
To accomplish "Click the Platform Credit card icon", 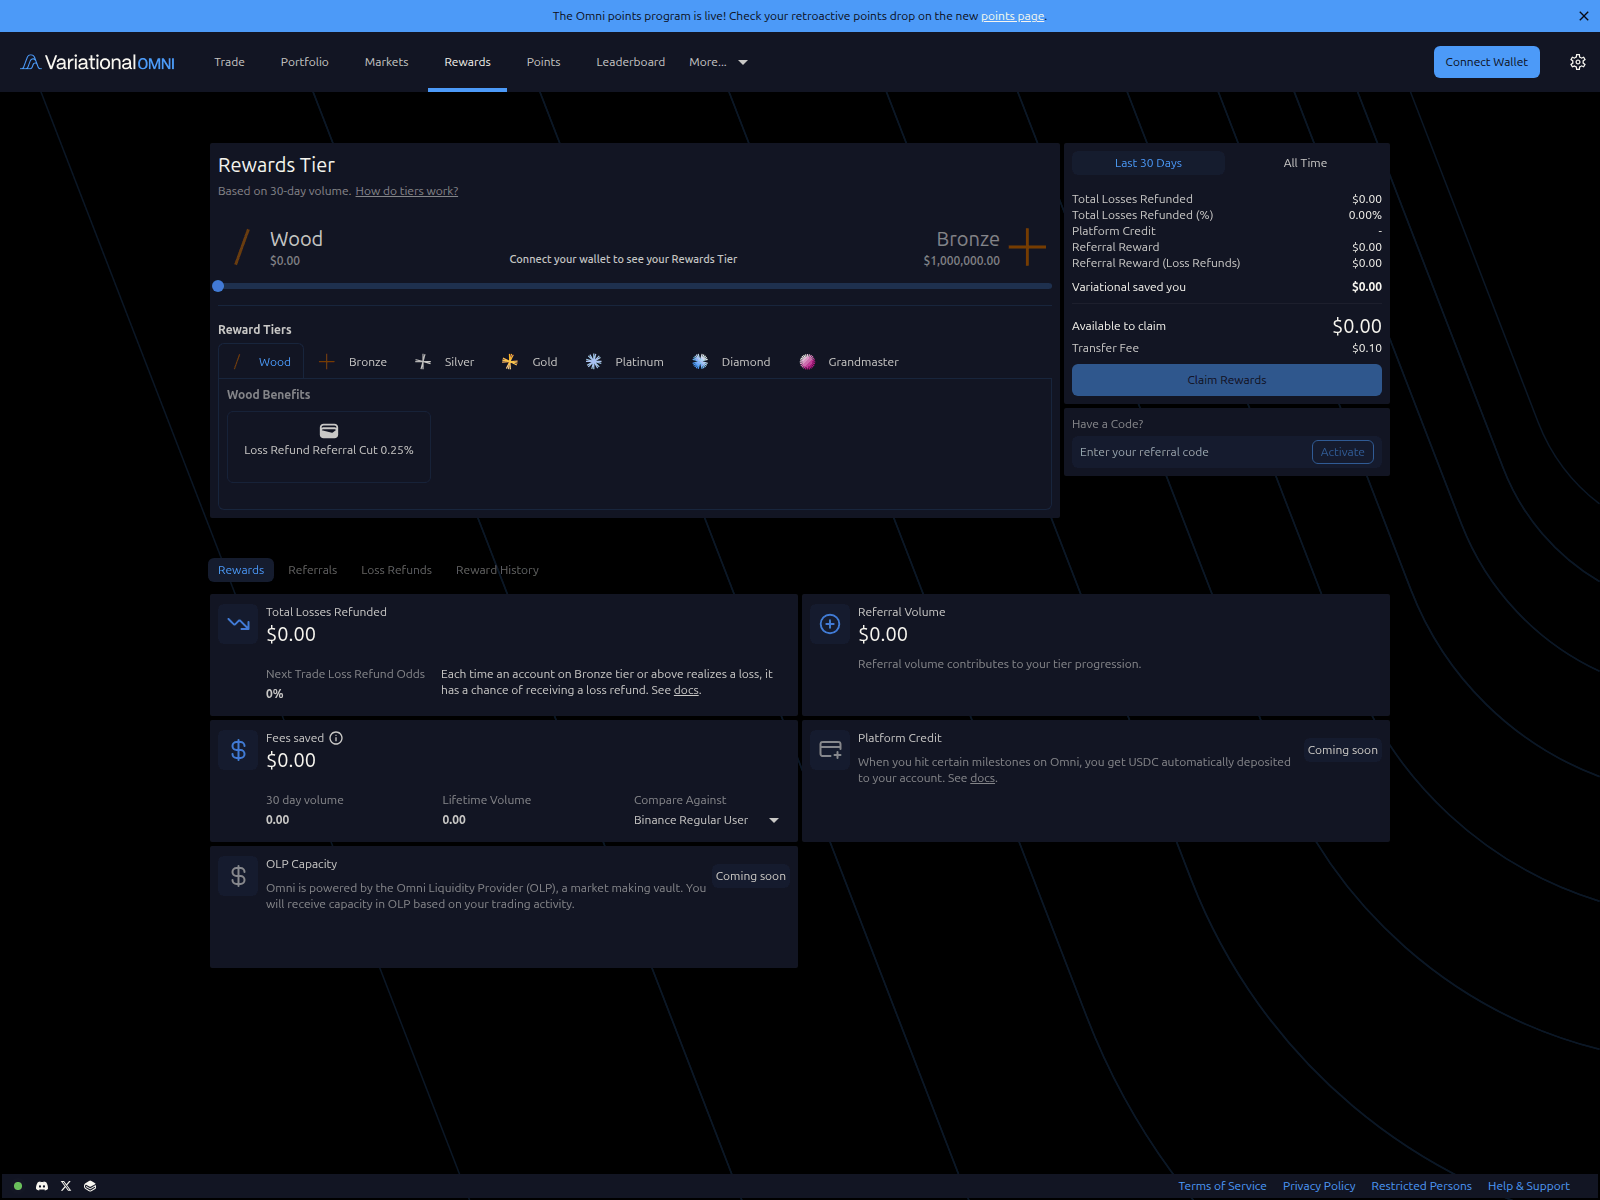I will [x=830, y=750].
